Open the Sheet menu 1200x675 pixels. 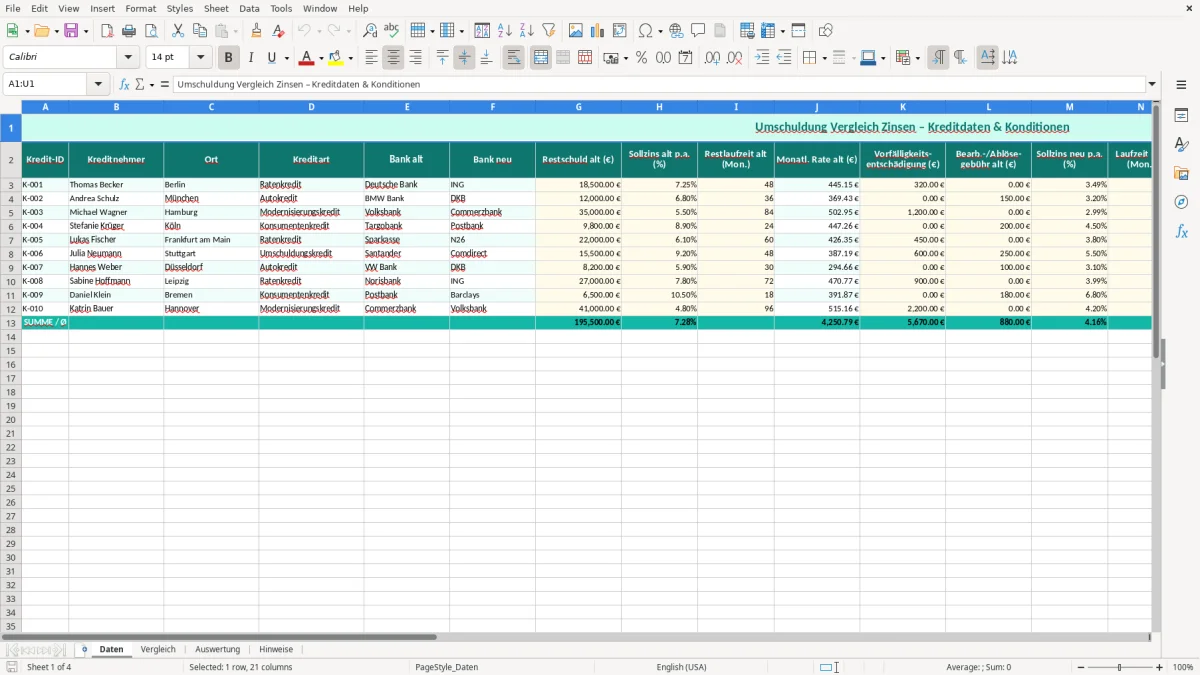click(216, 8)
